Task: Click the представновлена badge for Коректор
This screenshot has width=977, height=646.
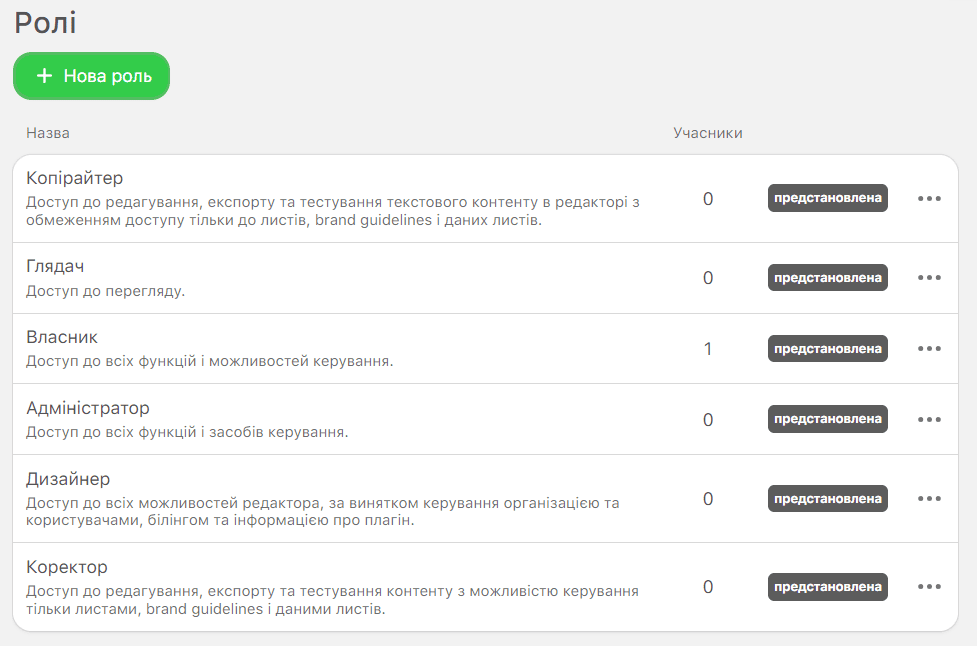Action: [827, 587]
